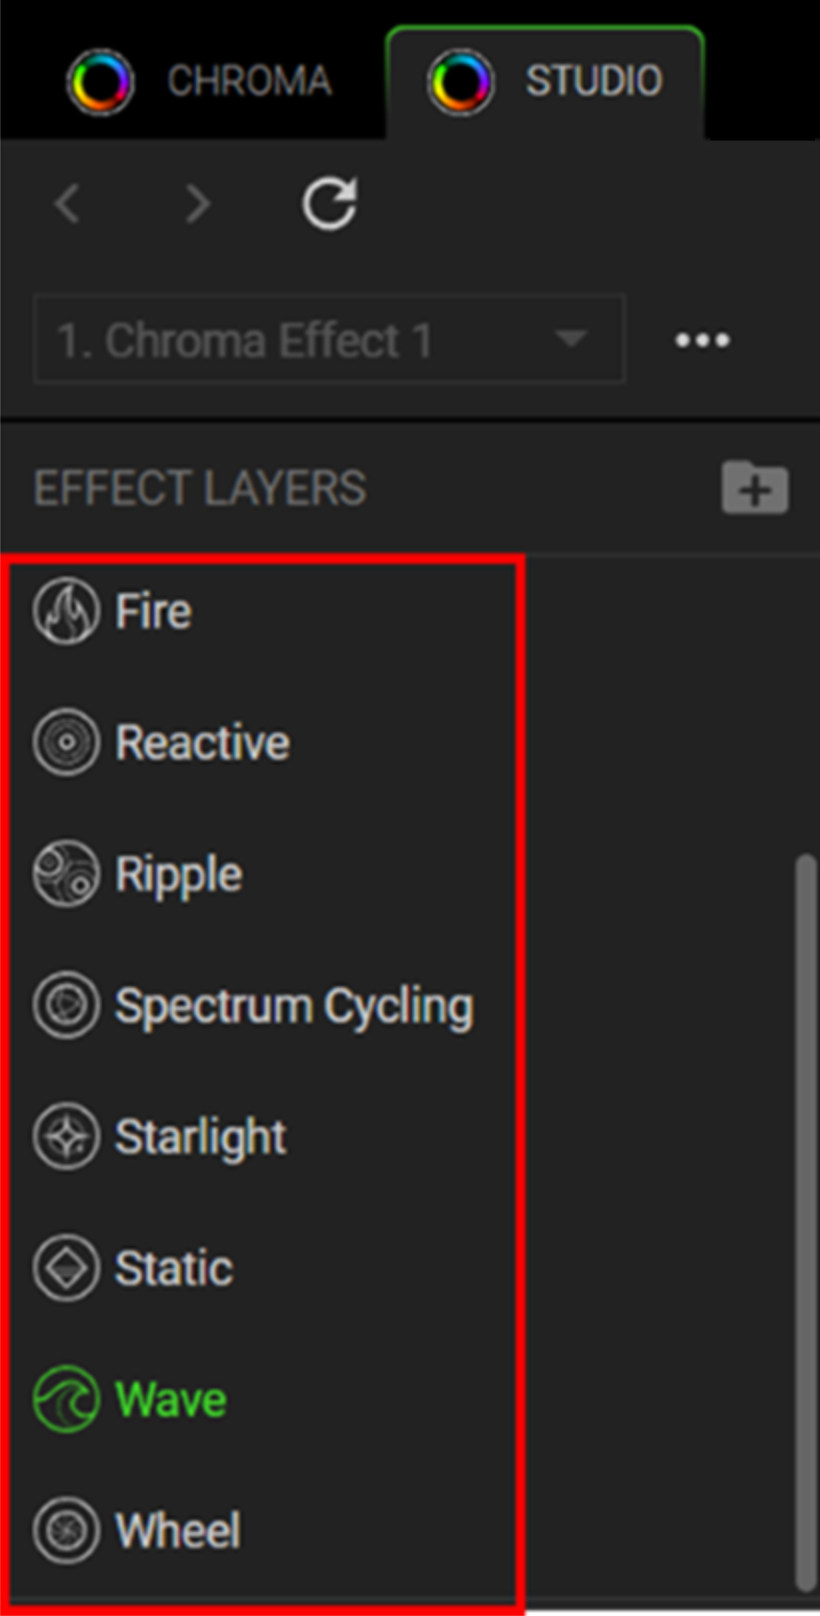Select the Reactive effect icon
The width and height of the screenshot is (820, 1616).
67,741
